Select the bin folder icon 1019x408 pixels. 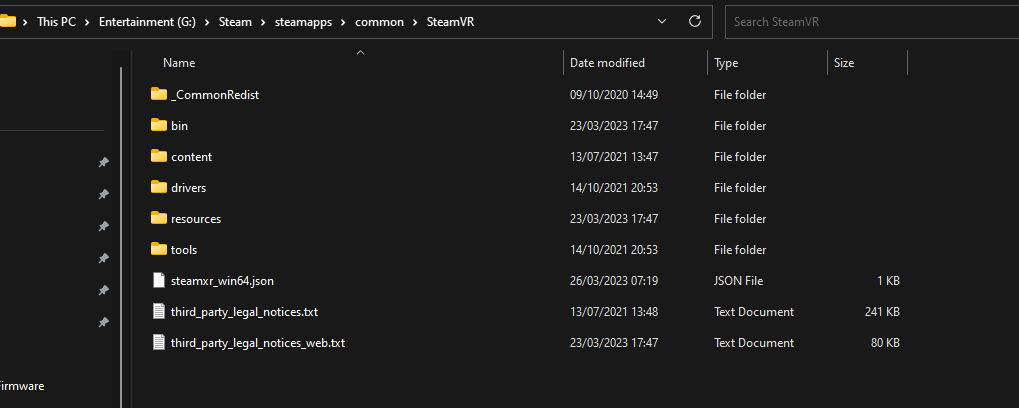(159, 125)
